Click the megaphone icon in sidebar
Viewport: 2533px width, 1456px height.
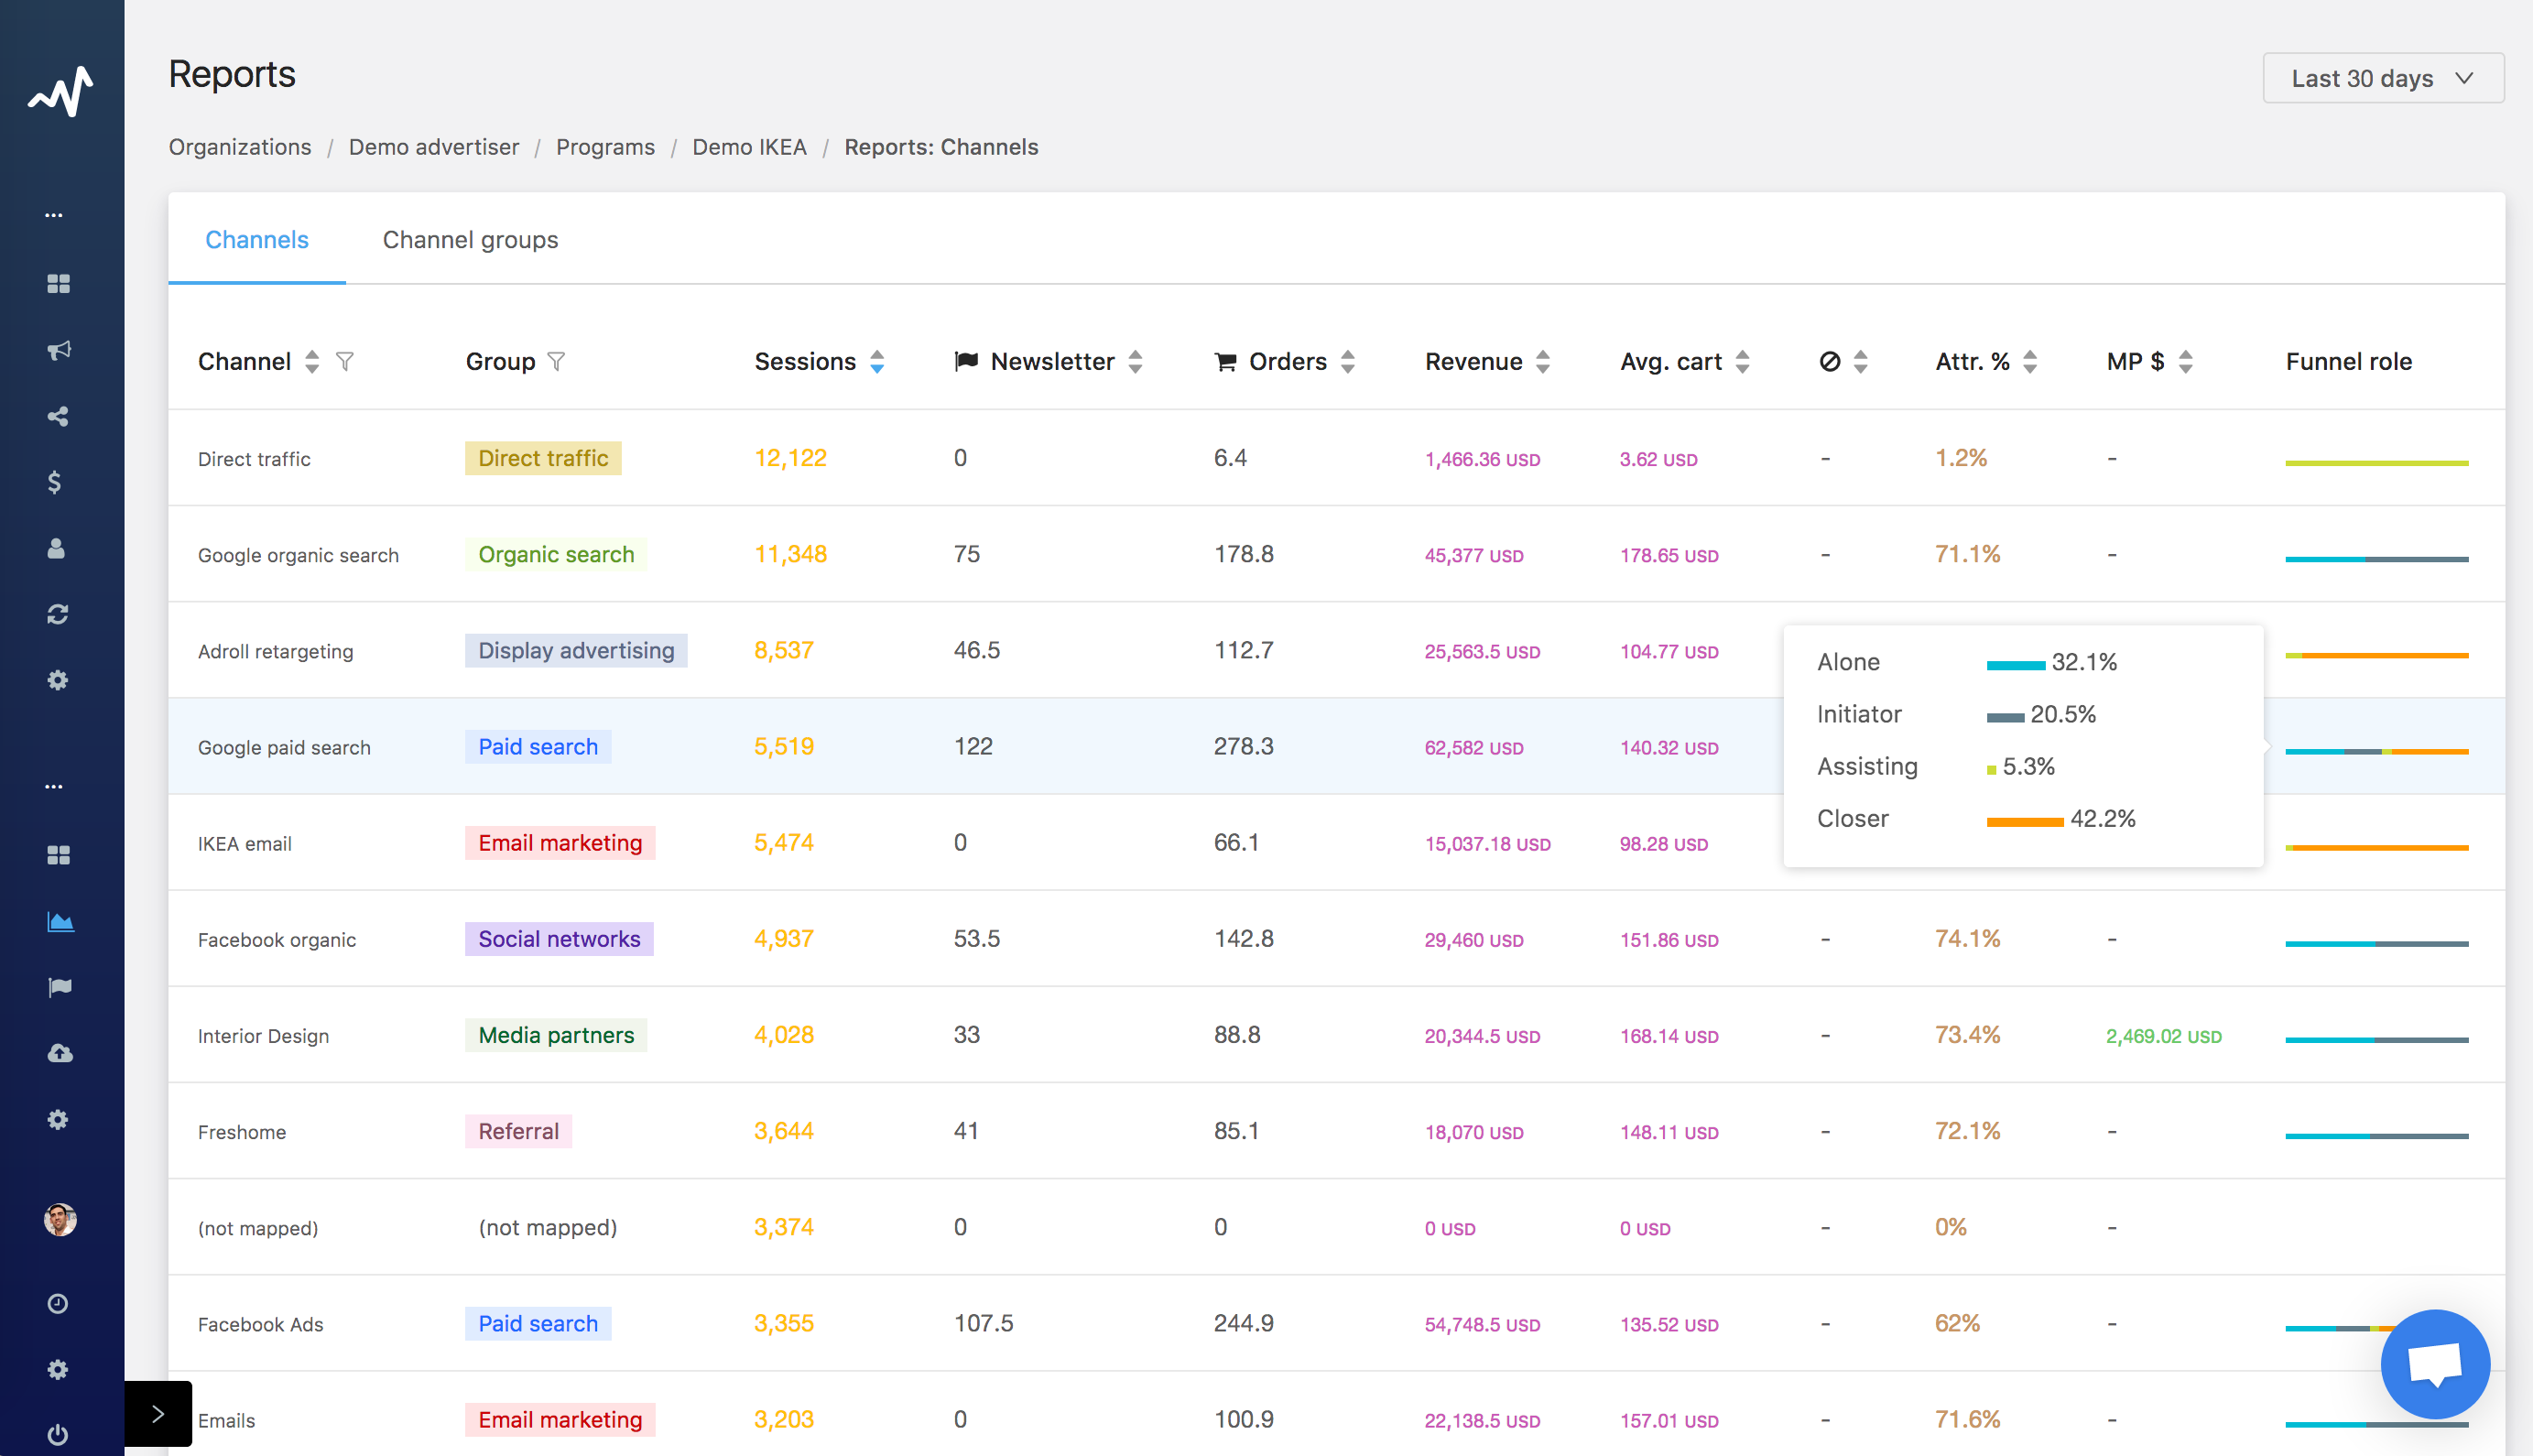pyautogui.click(x=58, y=350)
